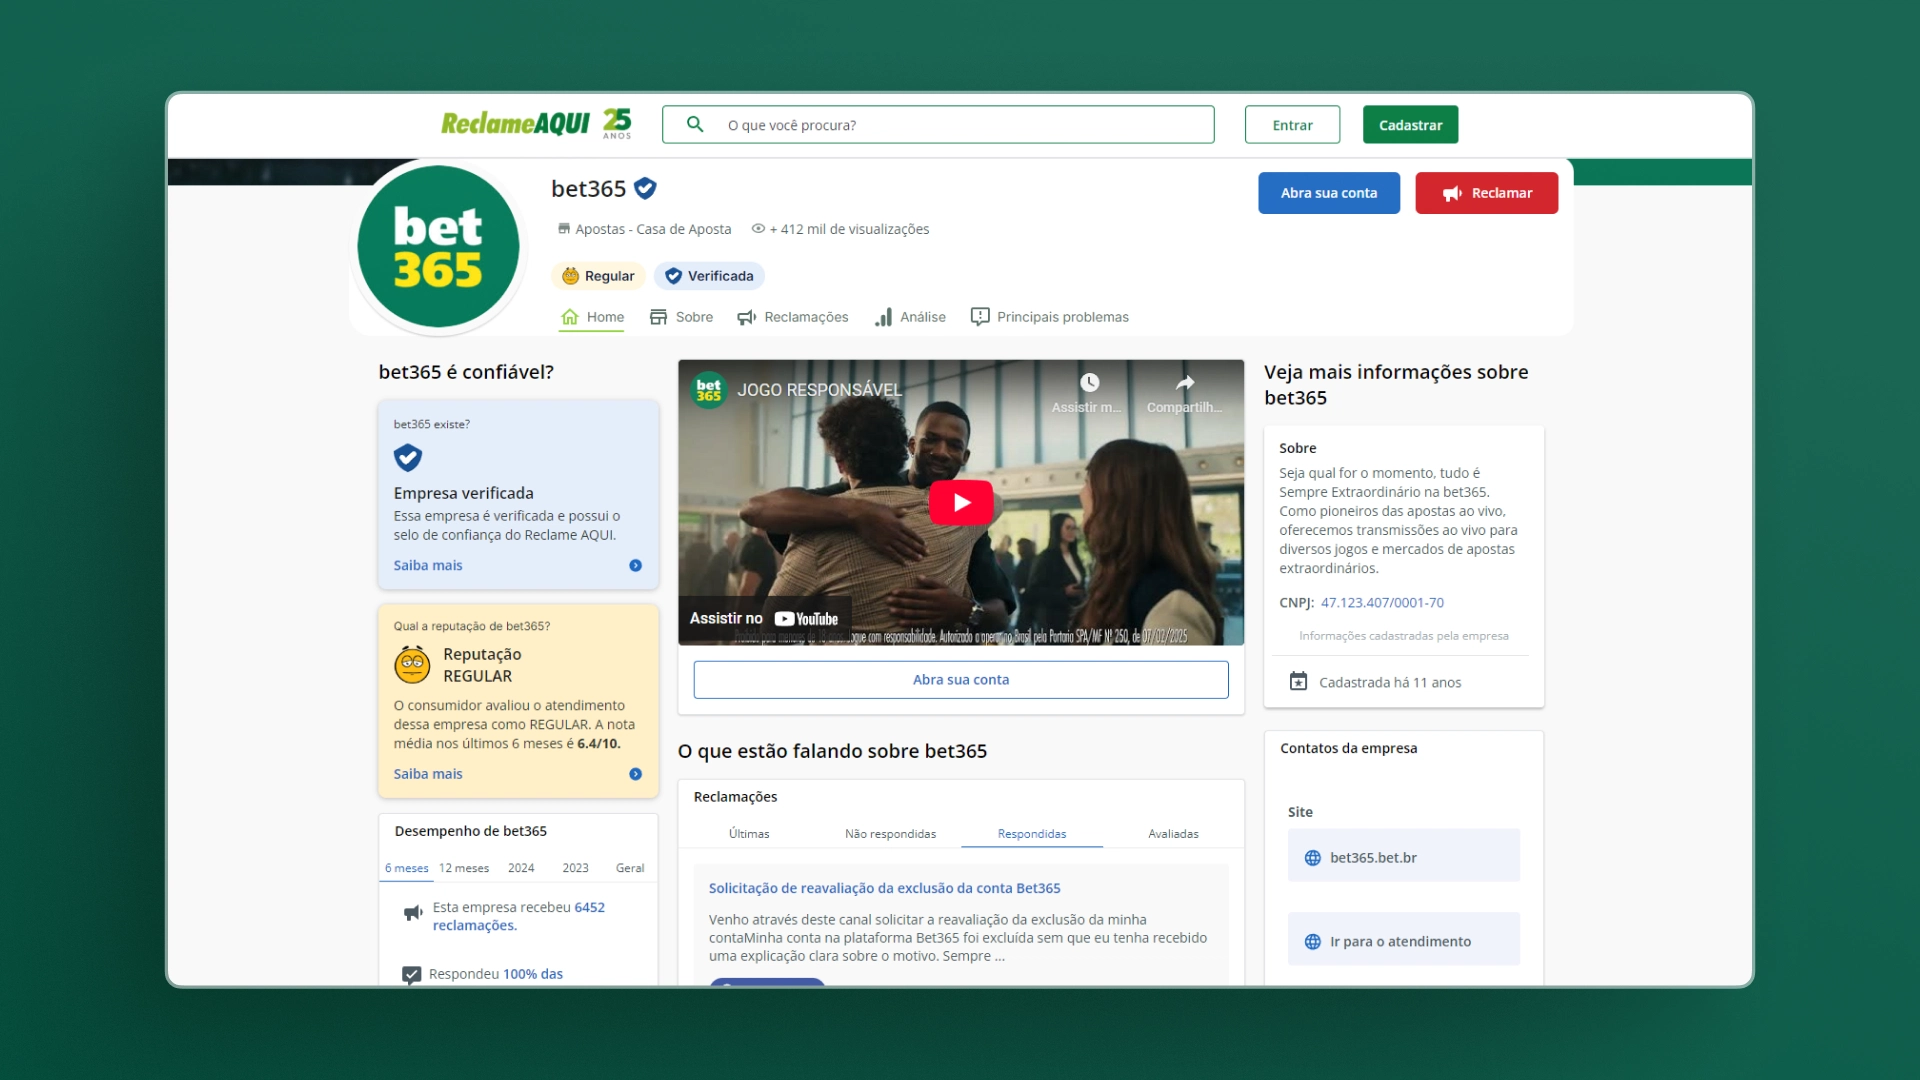
Task: Focus the 'O que você procura?' search field
Action: point(938,125)
